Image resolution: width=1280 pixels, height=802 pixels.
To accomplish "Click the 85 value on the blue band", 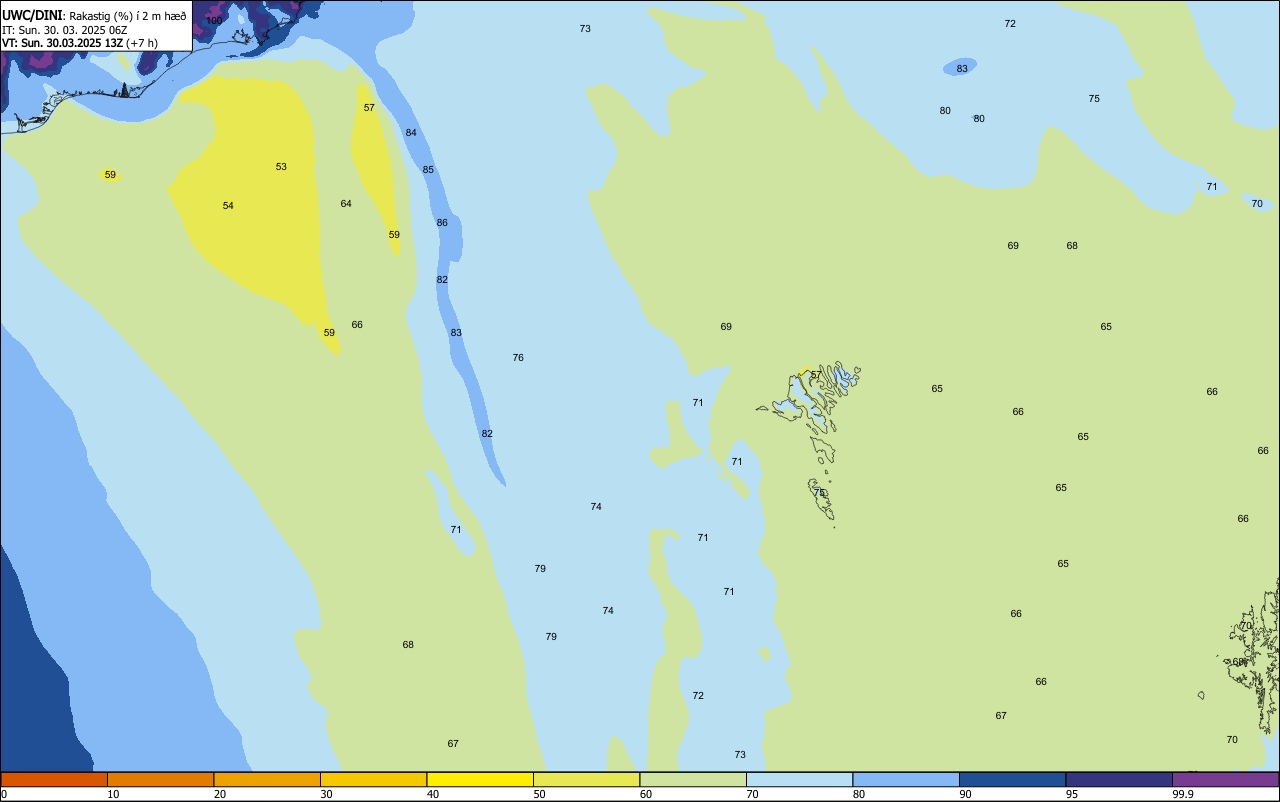I will click(x=428, y=170).
